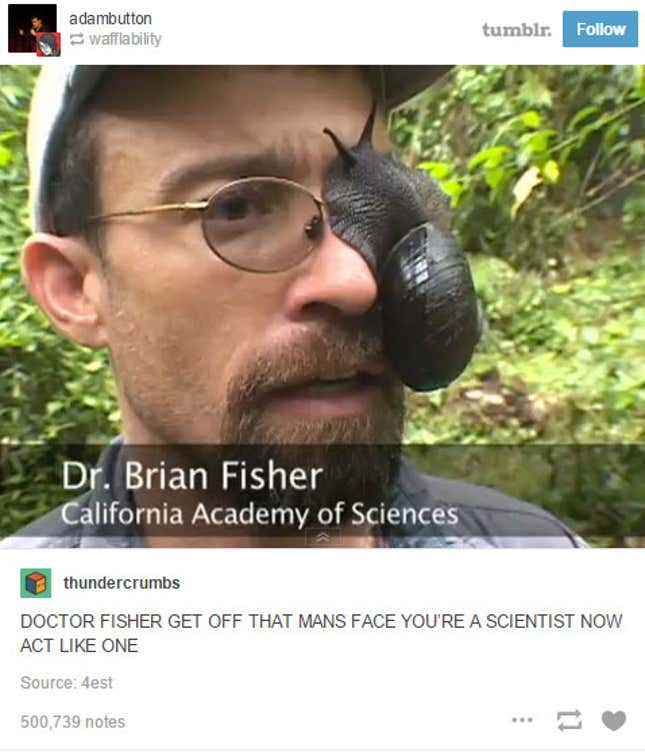Screen dimensions: 645x752
Task: Click the reblog arrows beside wafflability
Action: pos(77,39)
